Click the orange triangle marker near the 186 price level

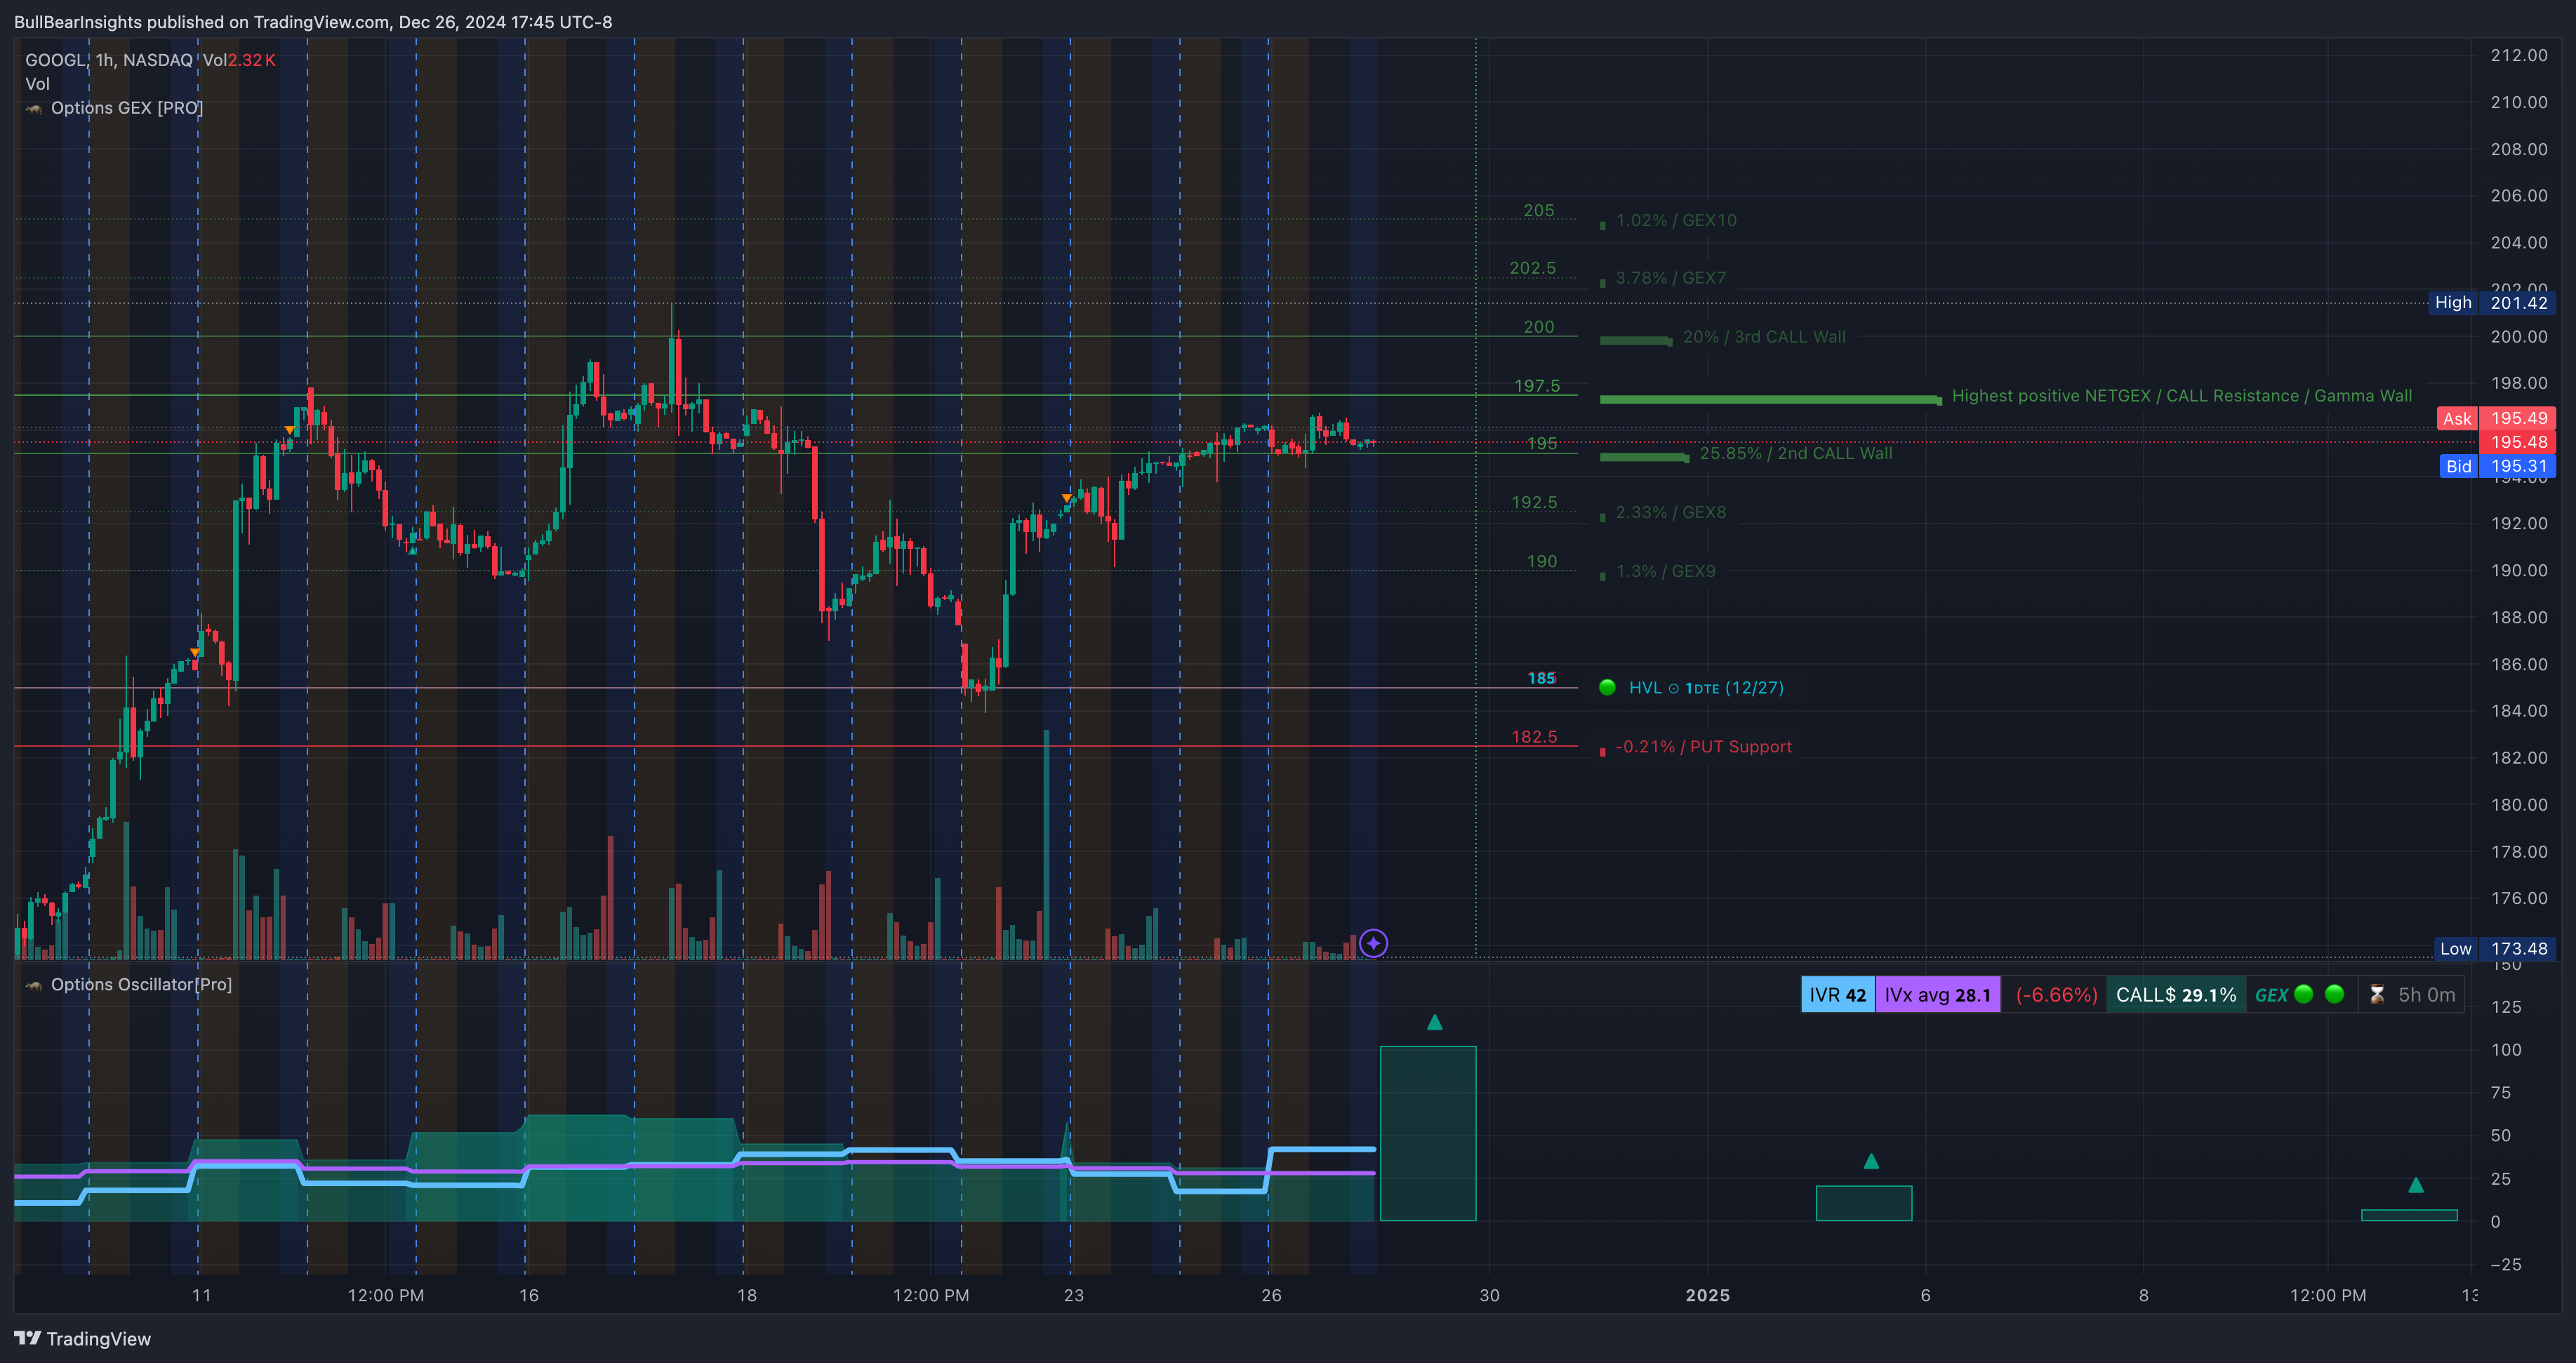point(195,653)
